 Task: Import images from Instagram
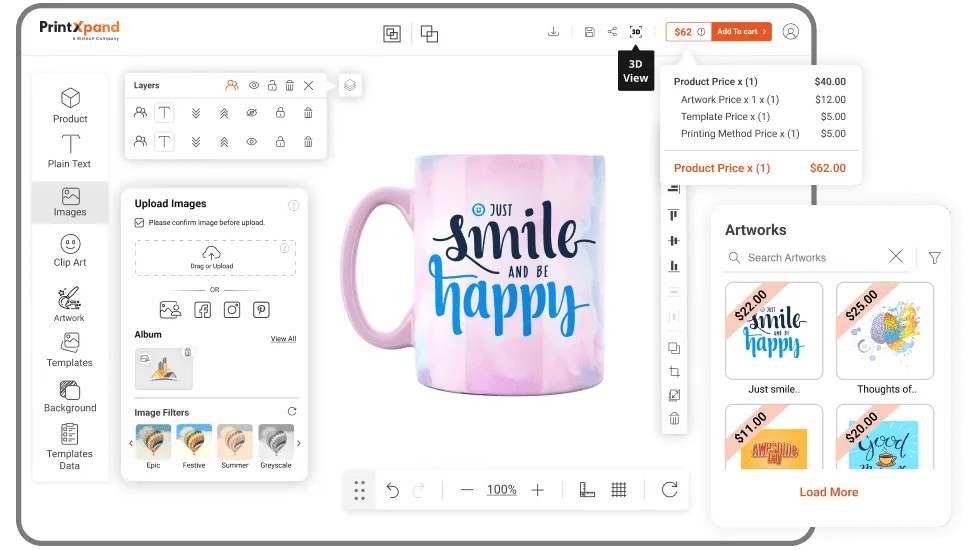232,309
